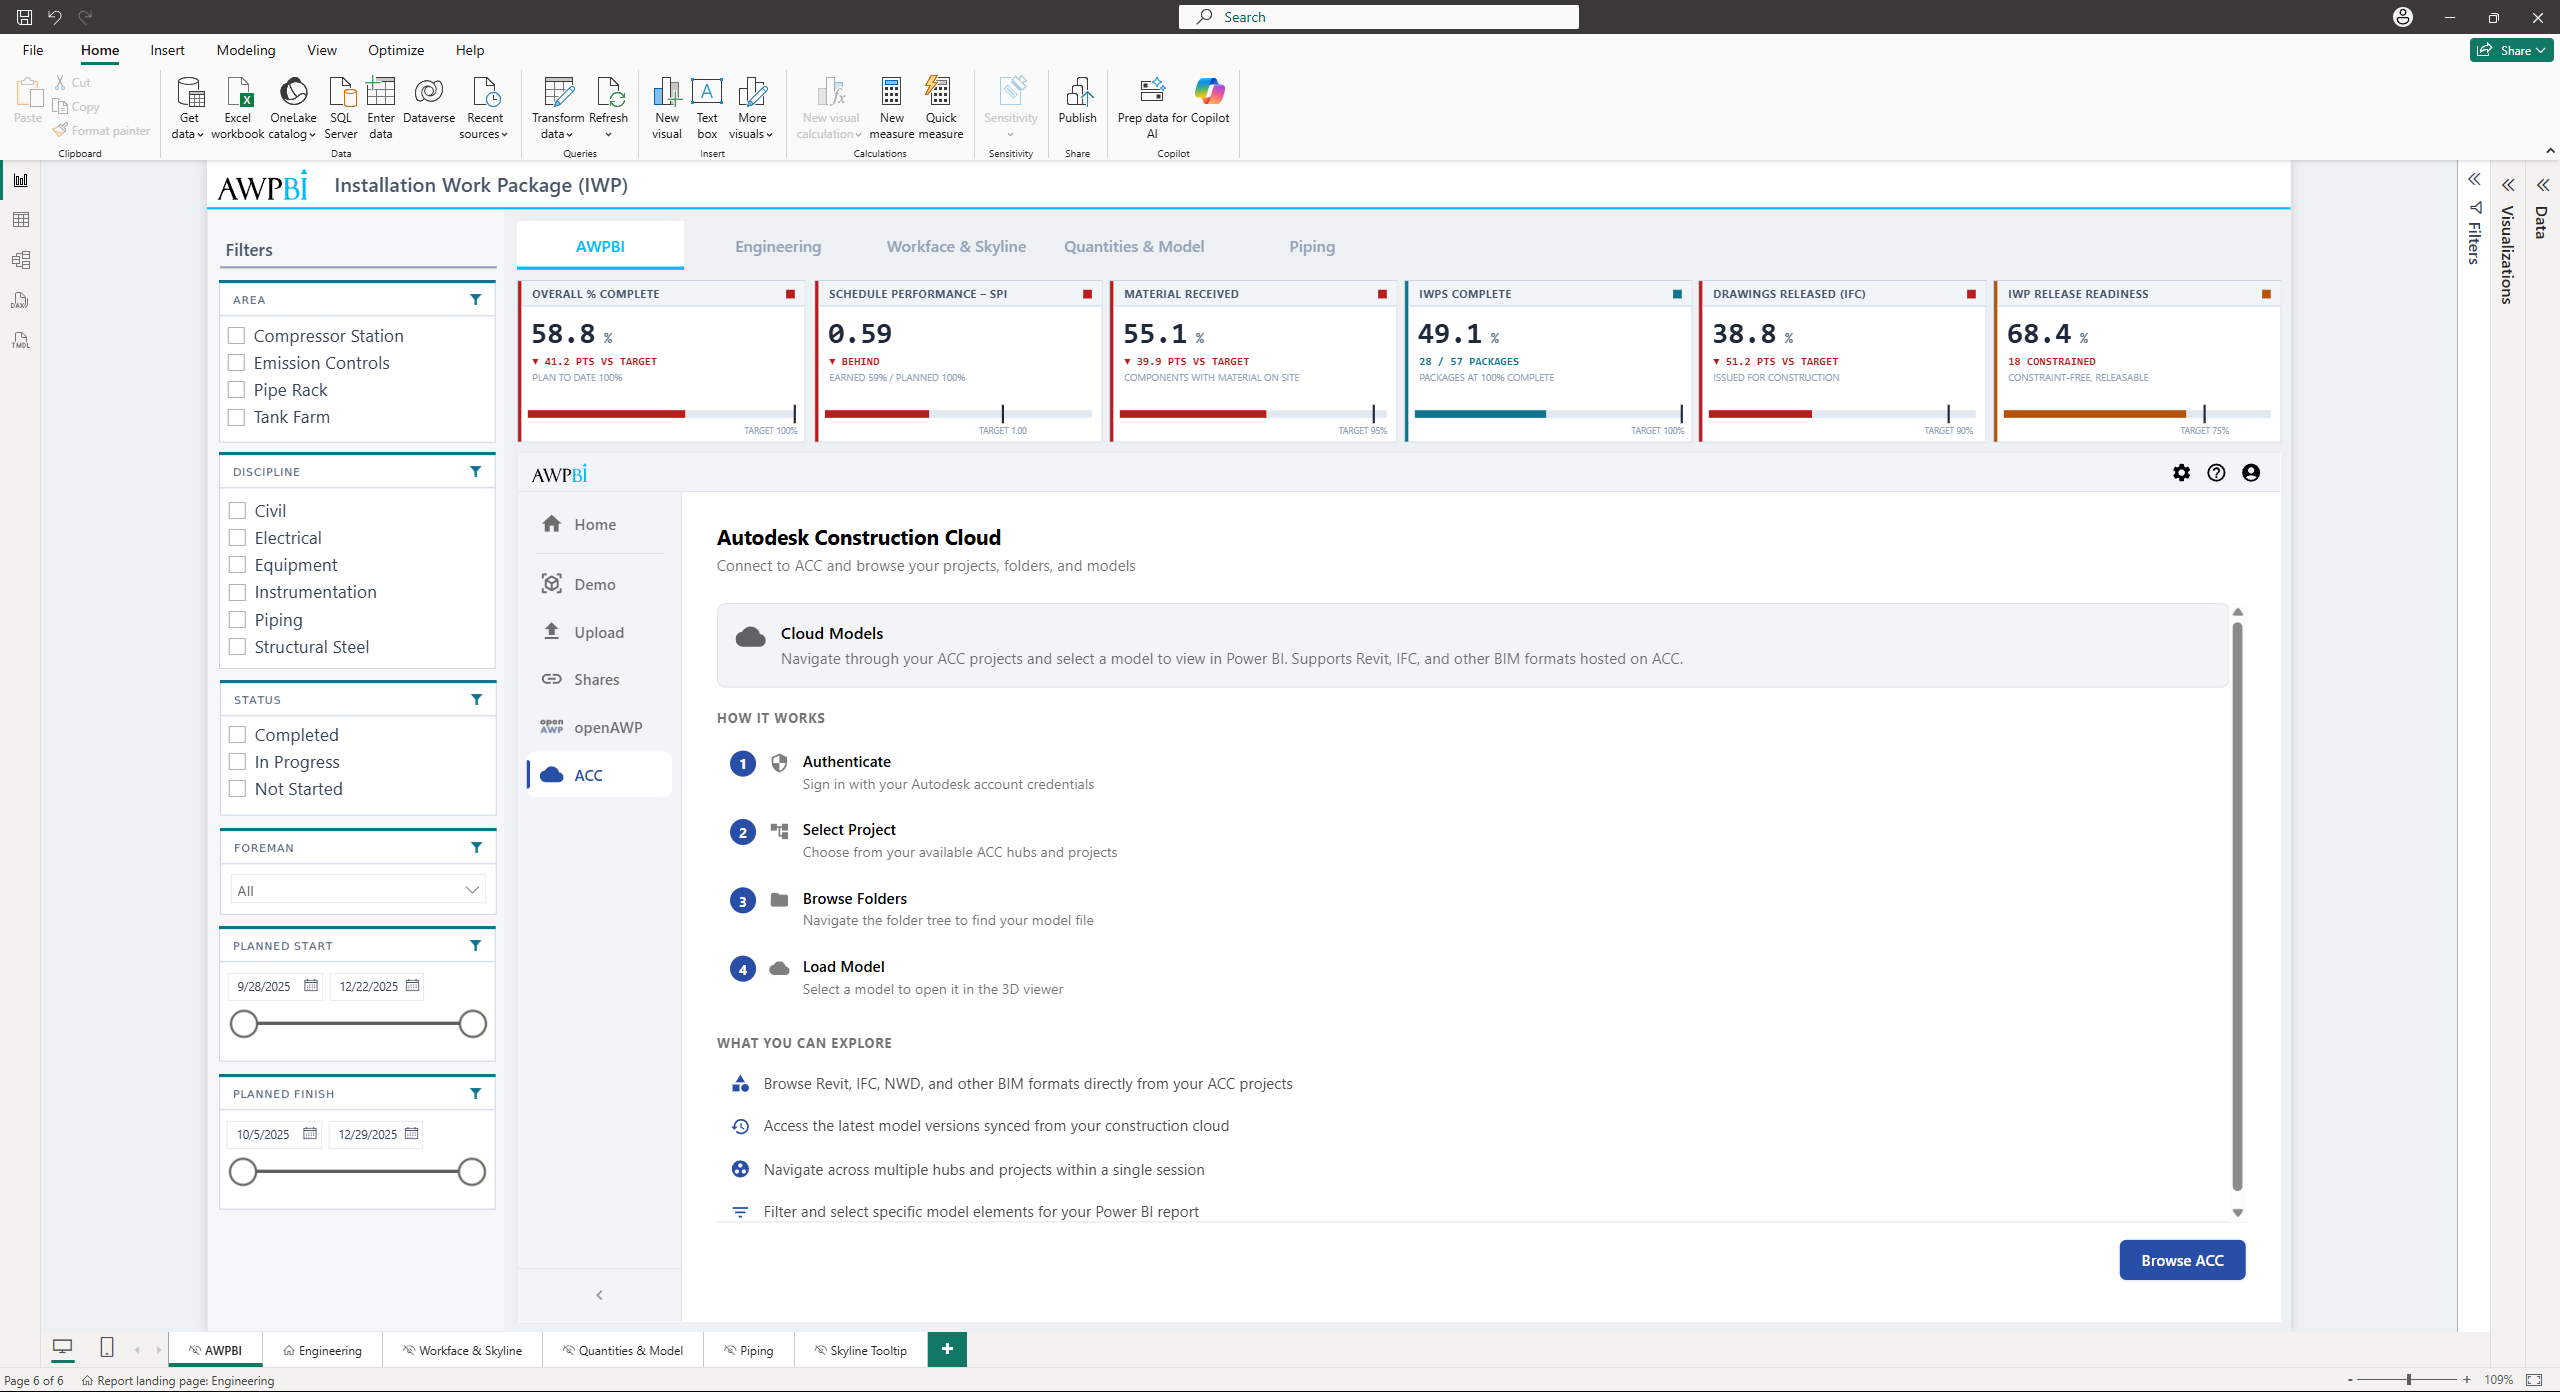Screen dimensions: 2560x1392
Task: Open Demo in AWPBI sidebar
Action: (x=598, y=585)
